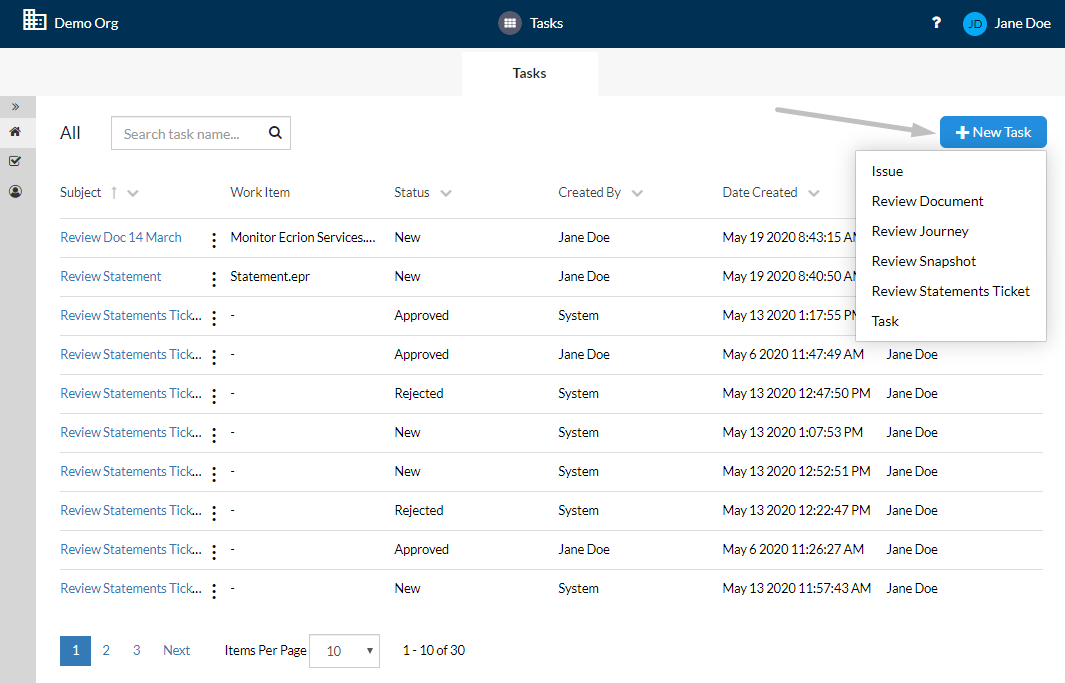Open Created By column dropdown chevron

[637, 193]
